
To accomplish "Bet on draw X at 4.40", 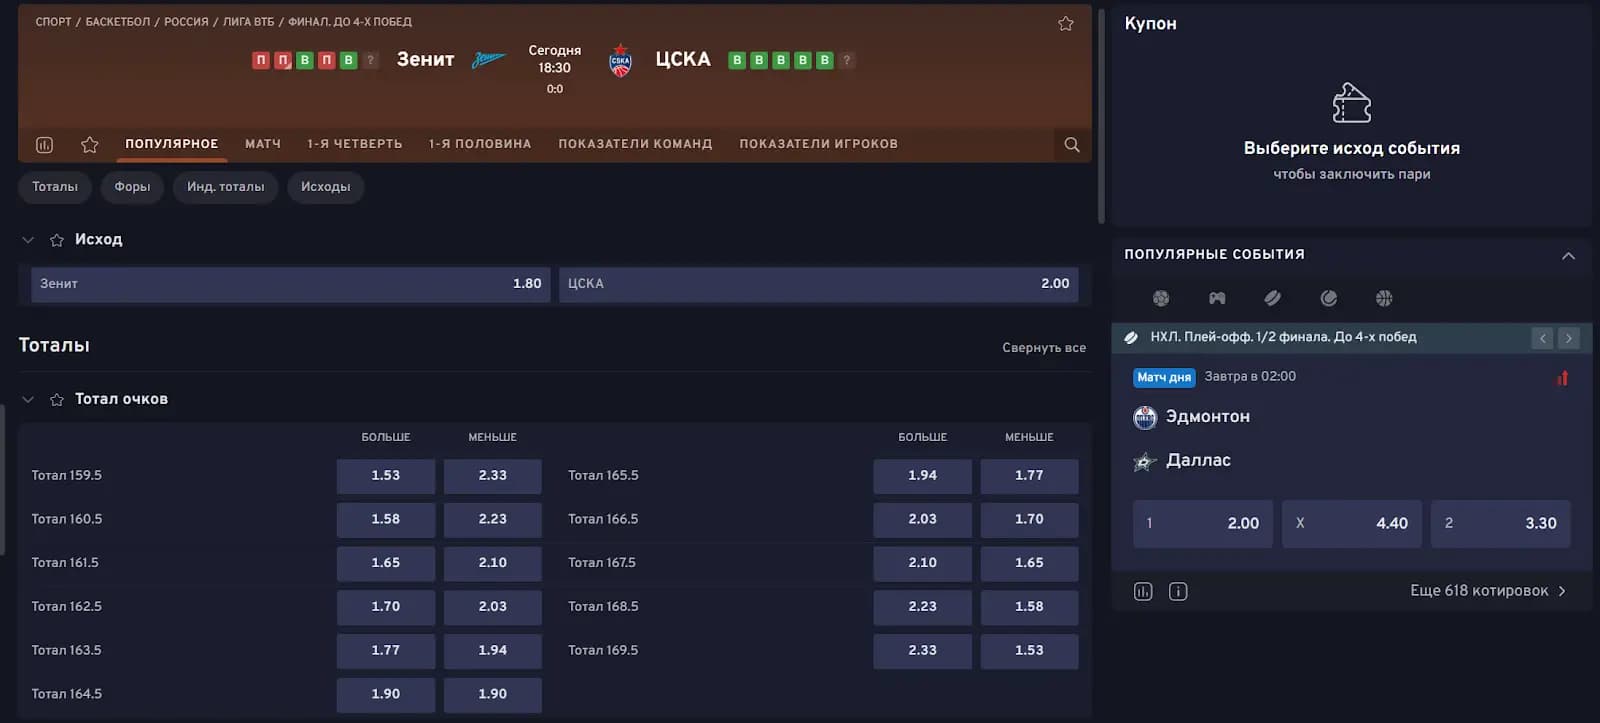I will point(1352,524).
